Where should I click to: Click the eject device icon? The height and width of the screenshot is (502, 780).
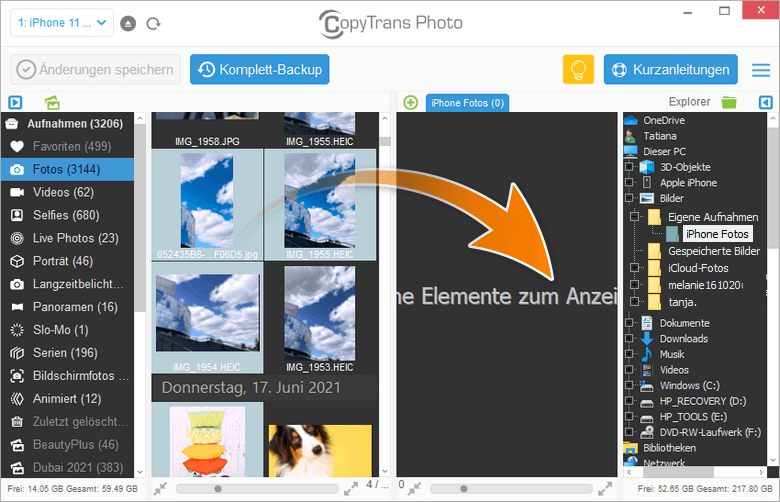click(128, 23)
